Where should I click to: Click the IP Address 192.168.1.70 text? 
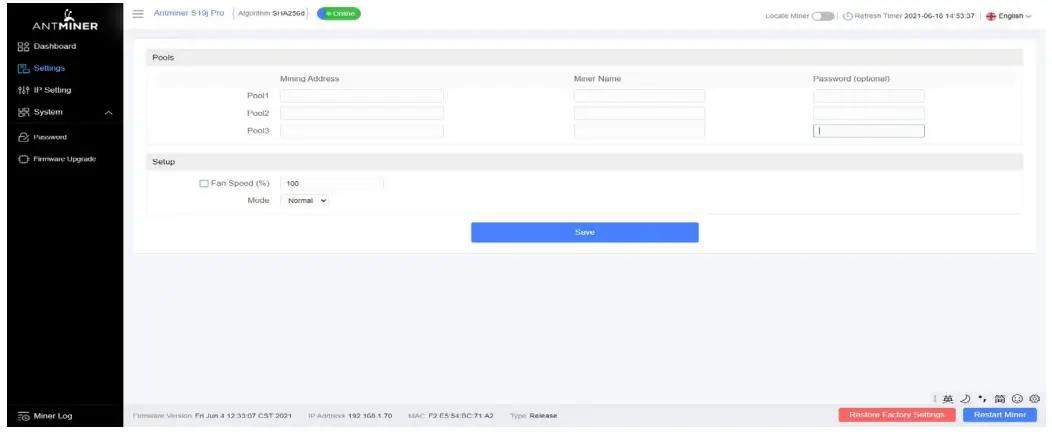click(x=350, y=416)
